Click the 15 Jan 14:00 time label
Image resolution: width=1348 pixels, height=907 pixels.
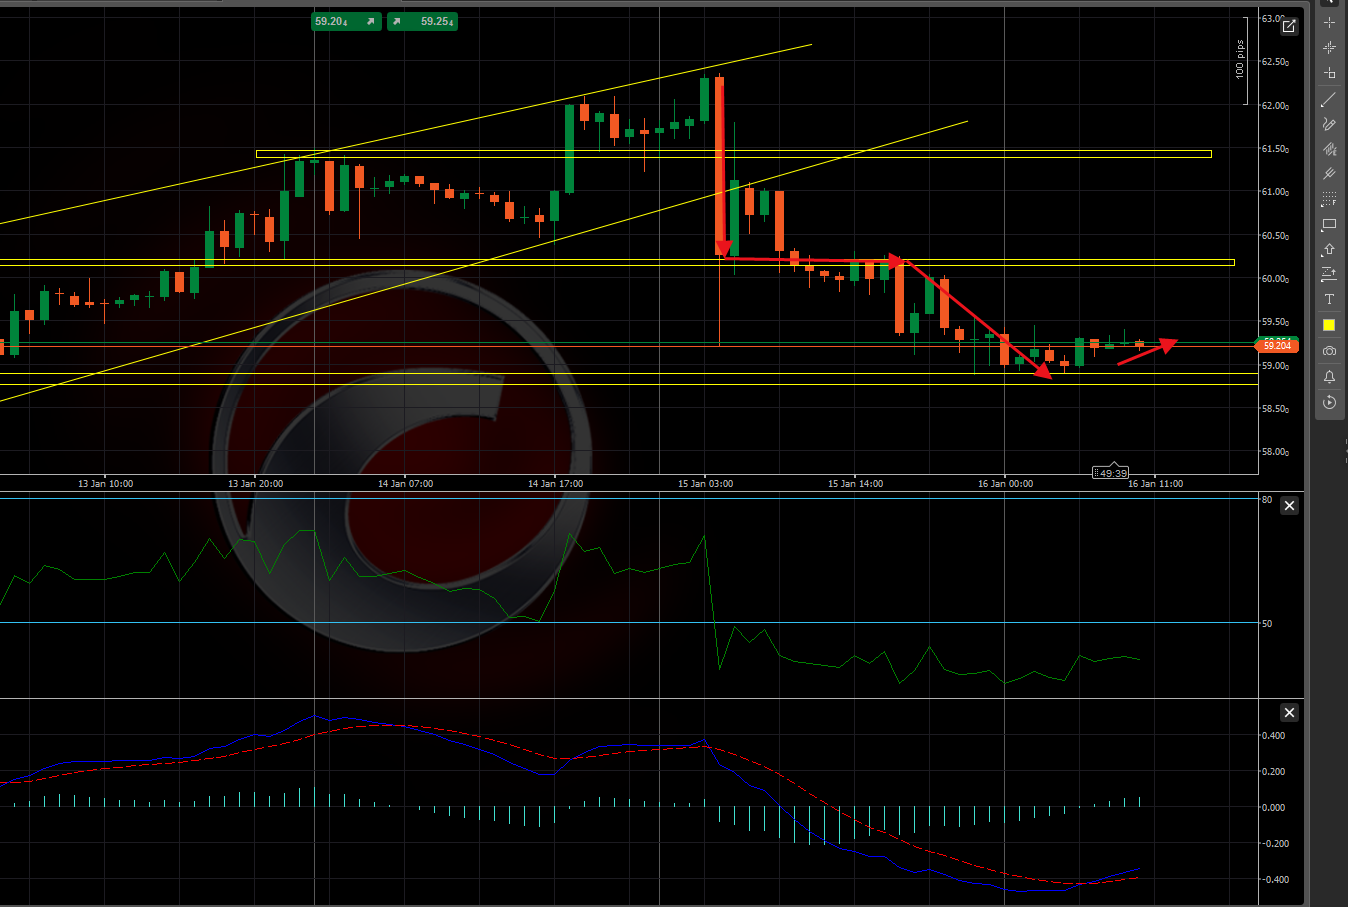(856, 484)
